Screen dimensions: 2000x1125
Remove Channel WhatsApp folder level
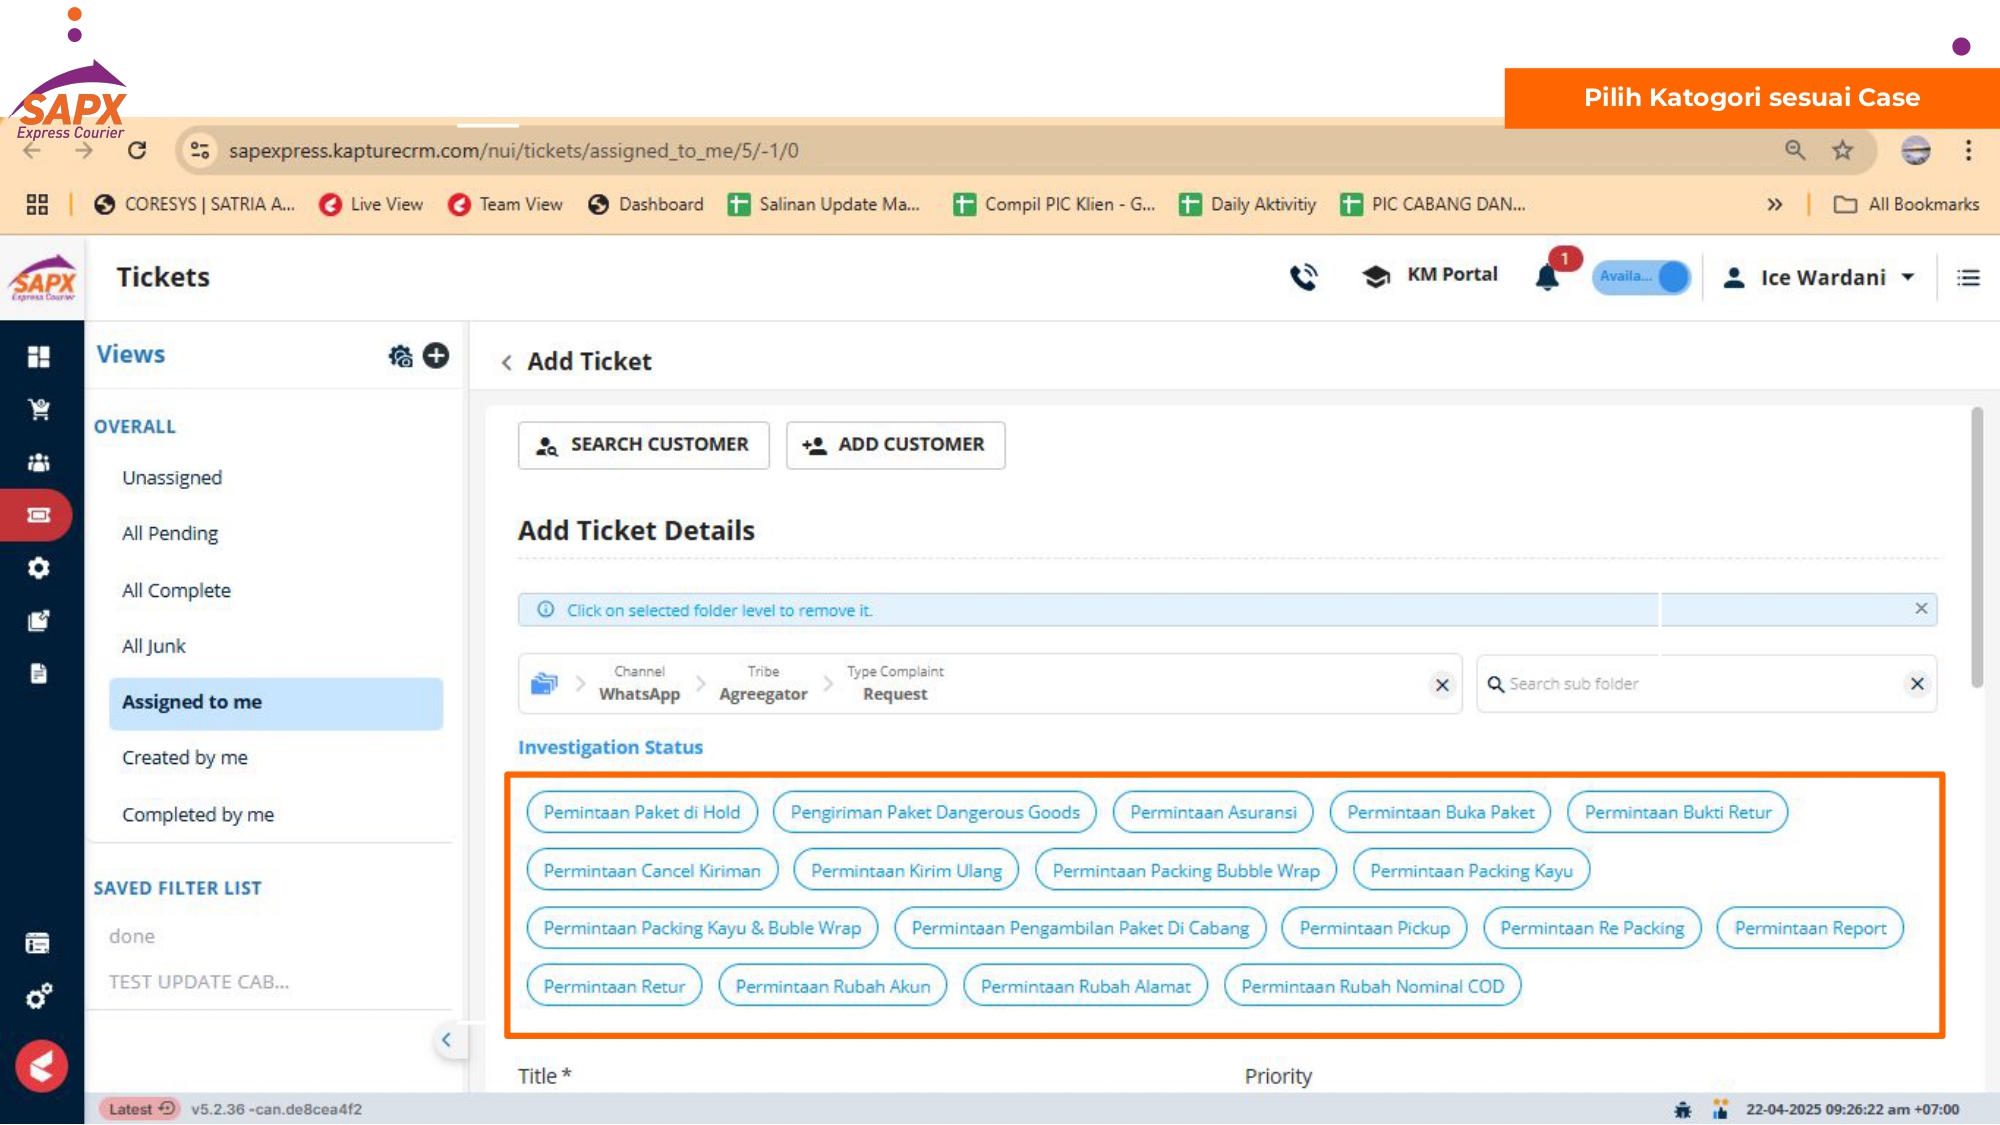tap(639, 684)
